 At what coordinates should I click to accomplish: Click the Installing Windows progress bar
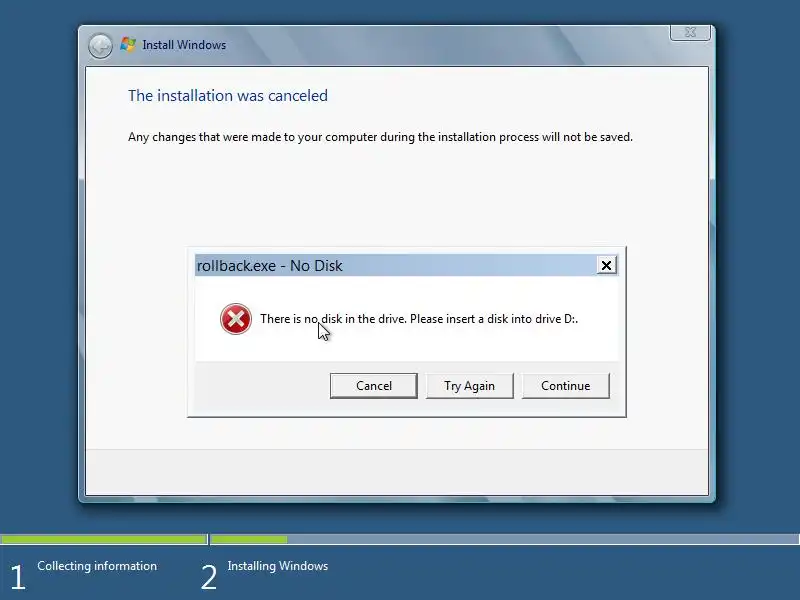pyautogui.click(x=505, y=539)
